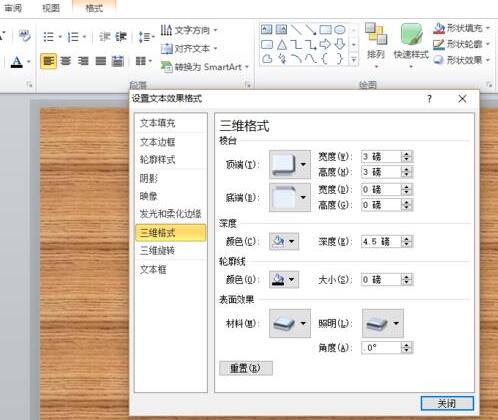Viewport: 498px width, 420px height.
Task: Select the isosceles triangle shape
Action: point(282,44)
